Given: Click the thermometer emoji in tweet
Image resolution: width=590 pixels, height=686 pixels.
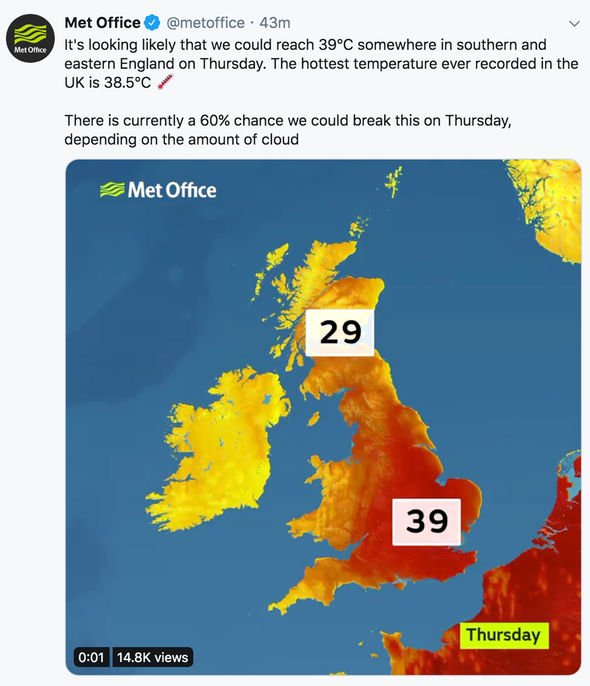Looking at the screenshot, I should point(165,82).
